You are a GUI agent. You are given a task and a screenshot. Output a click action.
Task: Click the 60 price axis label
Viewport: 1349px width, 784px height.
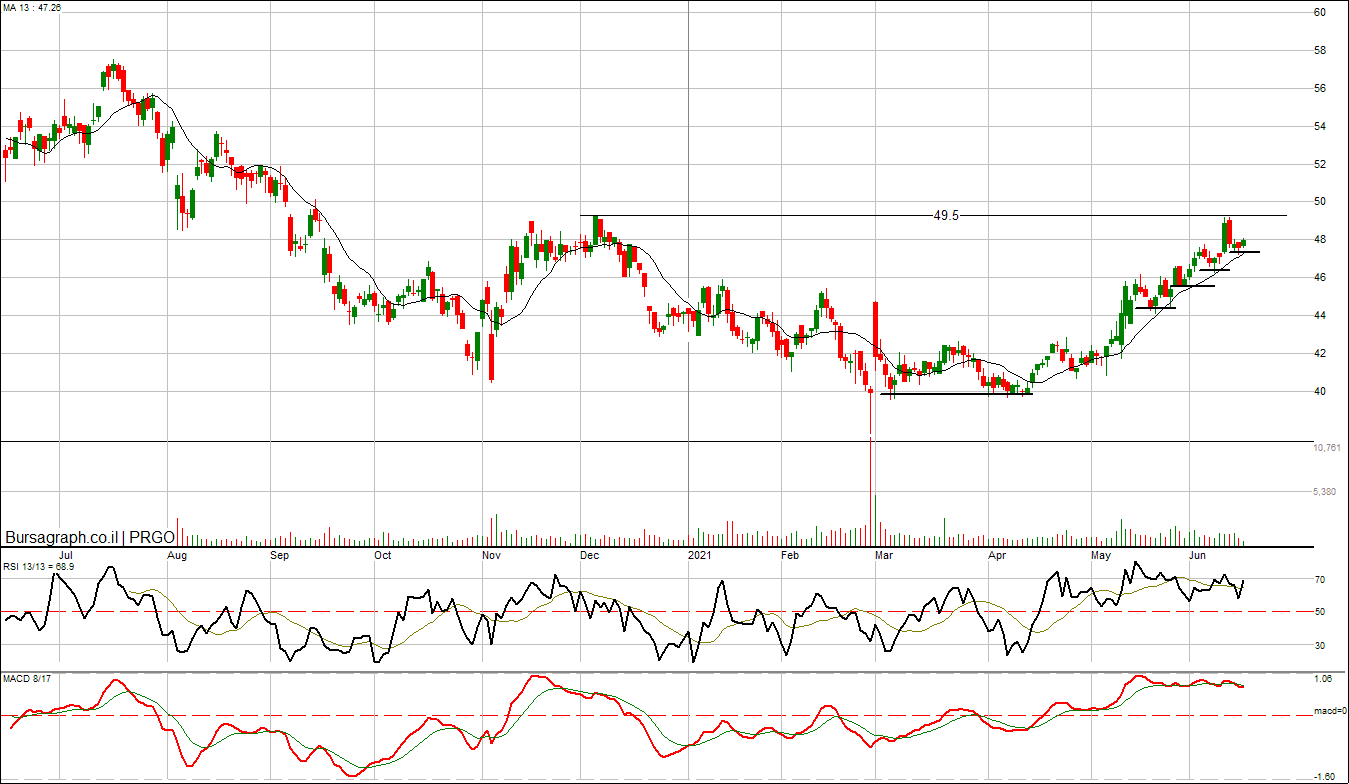pyautogui.click(x=1319, y=12)
